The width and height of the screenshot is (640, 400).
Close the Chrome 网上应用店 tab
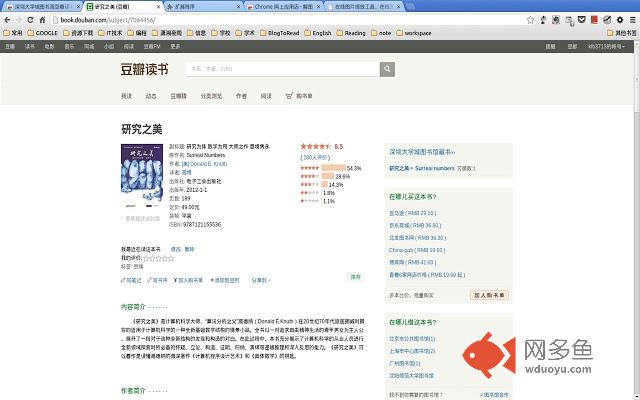(x=320, y=7)
